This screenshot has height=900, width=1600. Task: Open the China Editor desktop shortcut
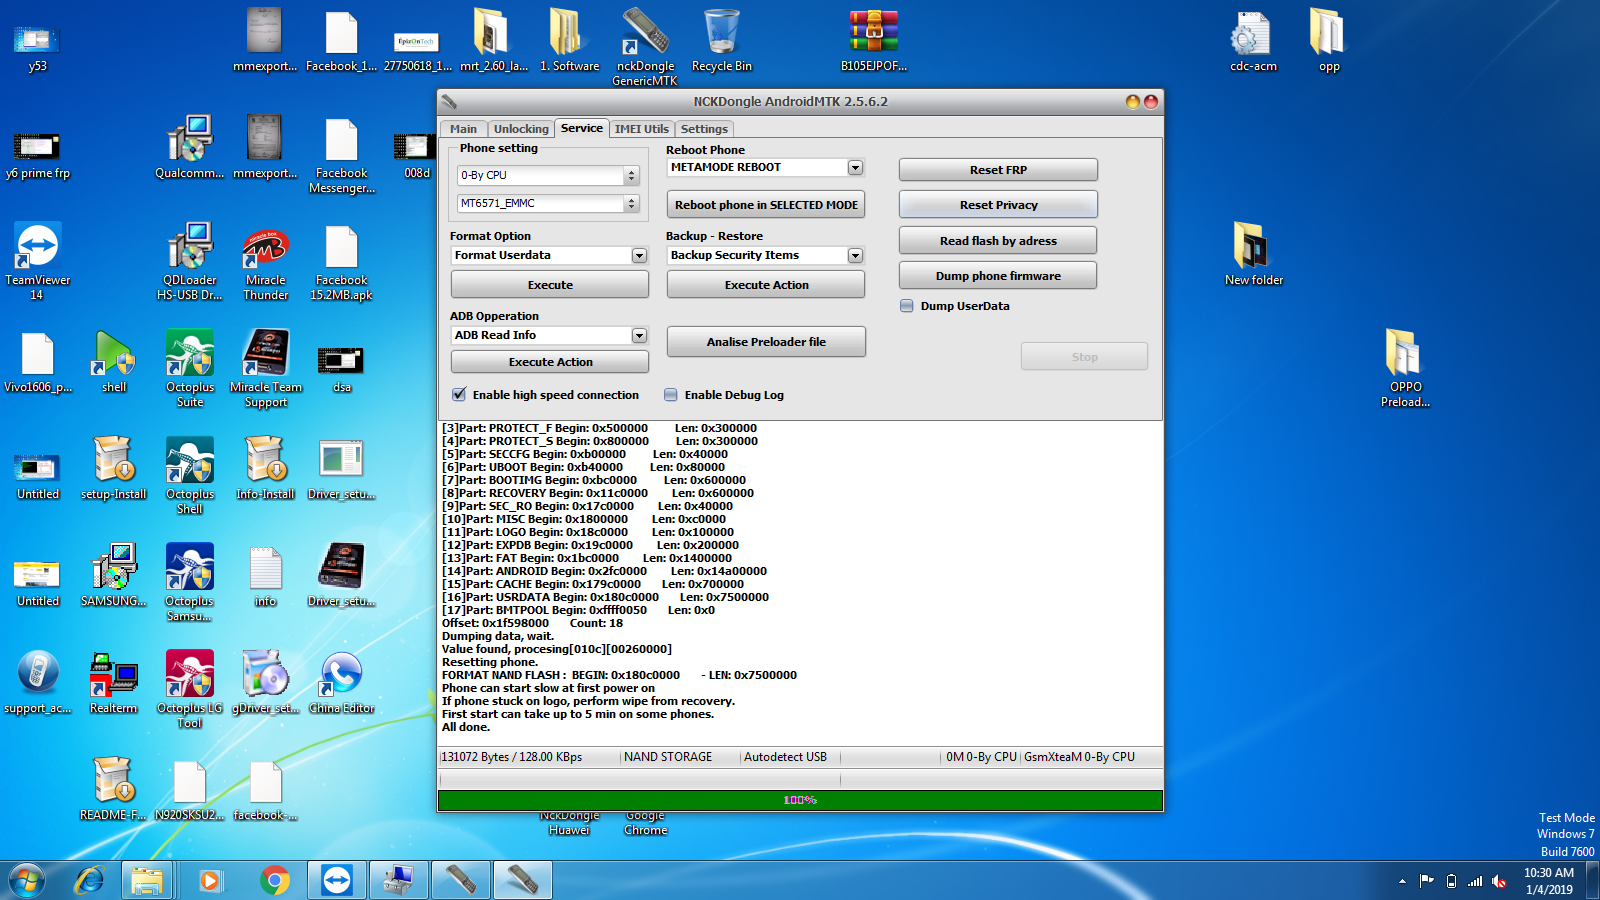click(x=342, y=683)
